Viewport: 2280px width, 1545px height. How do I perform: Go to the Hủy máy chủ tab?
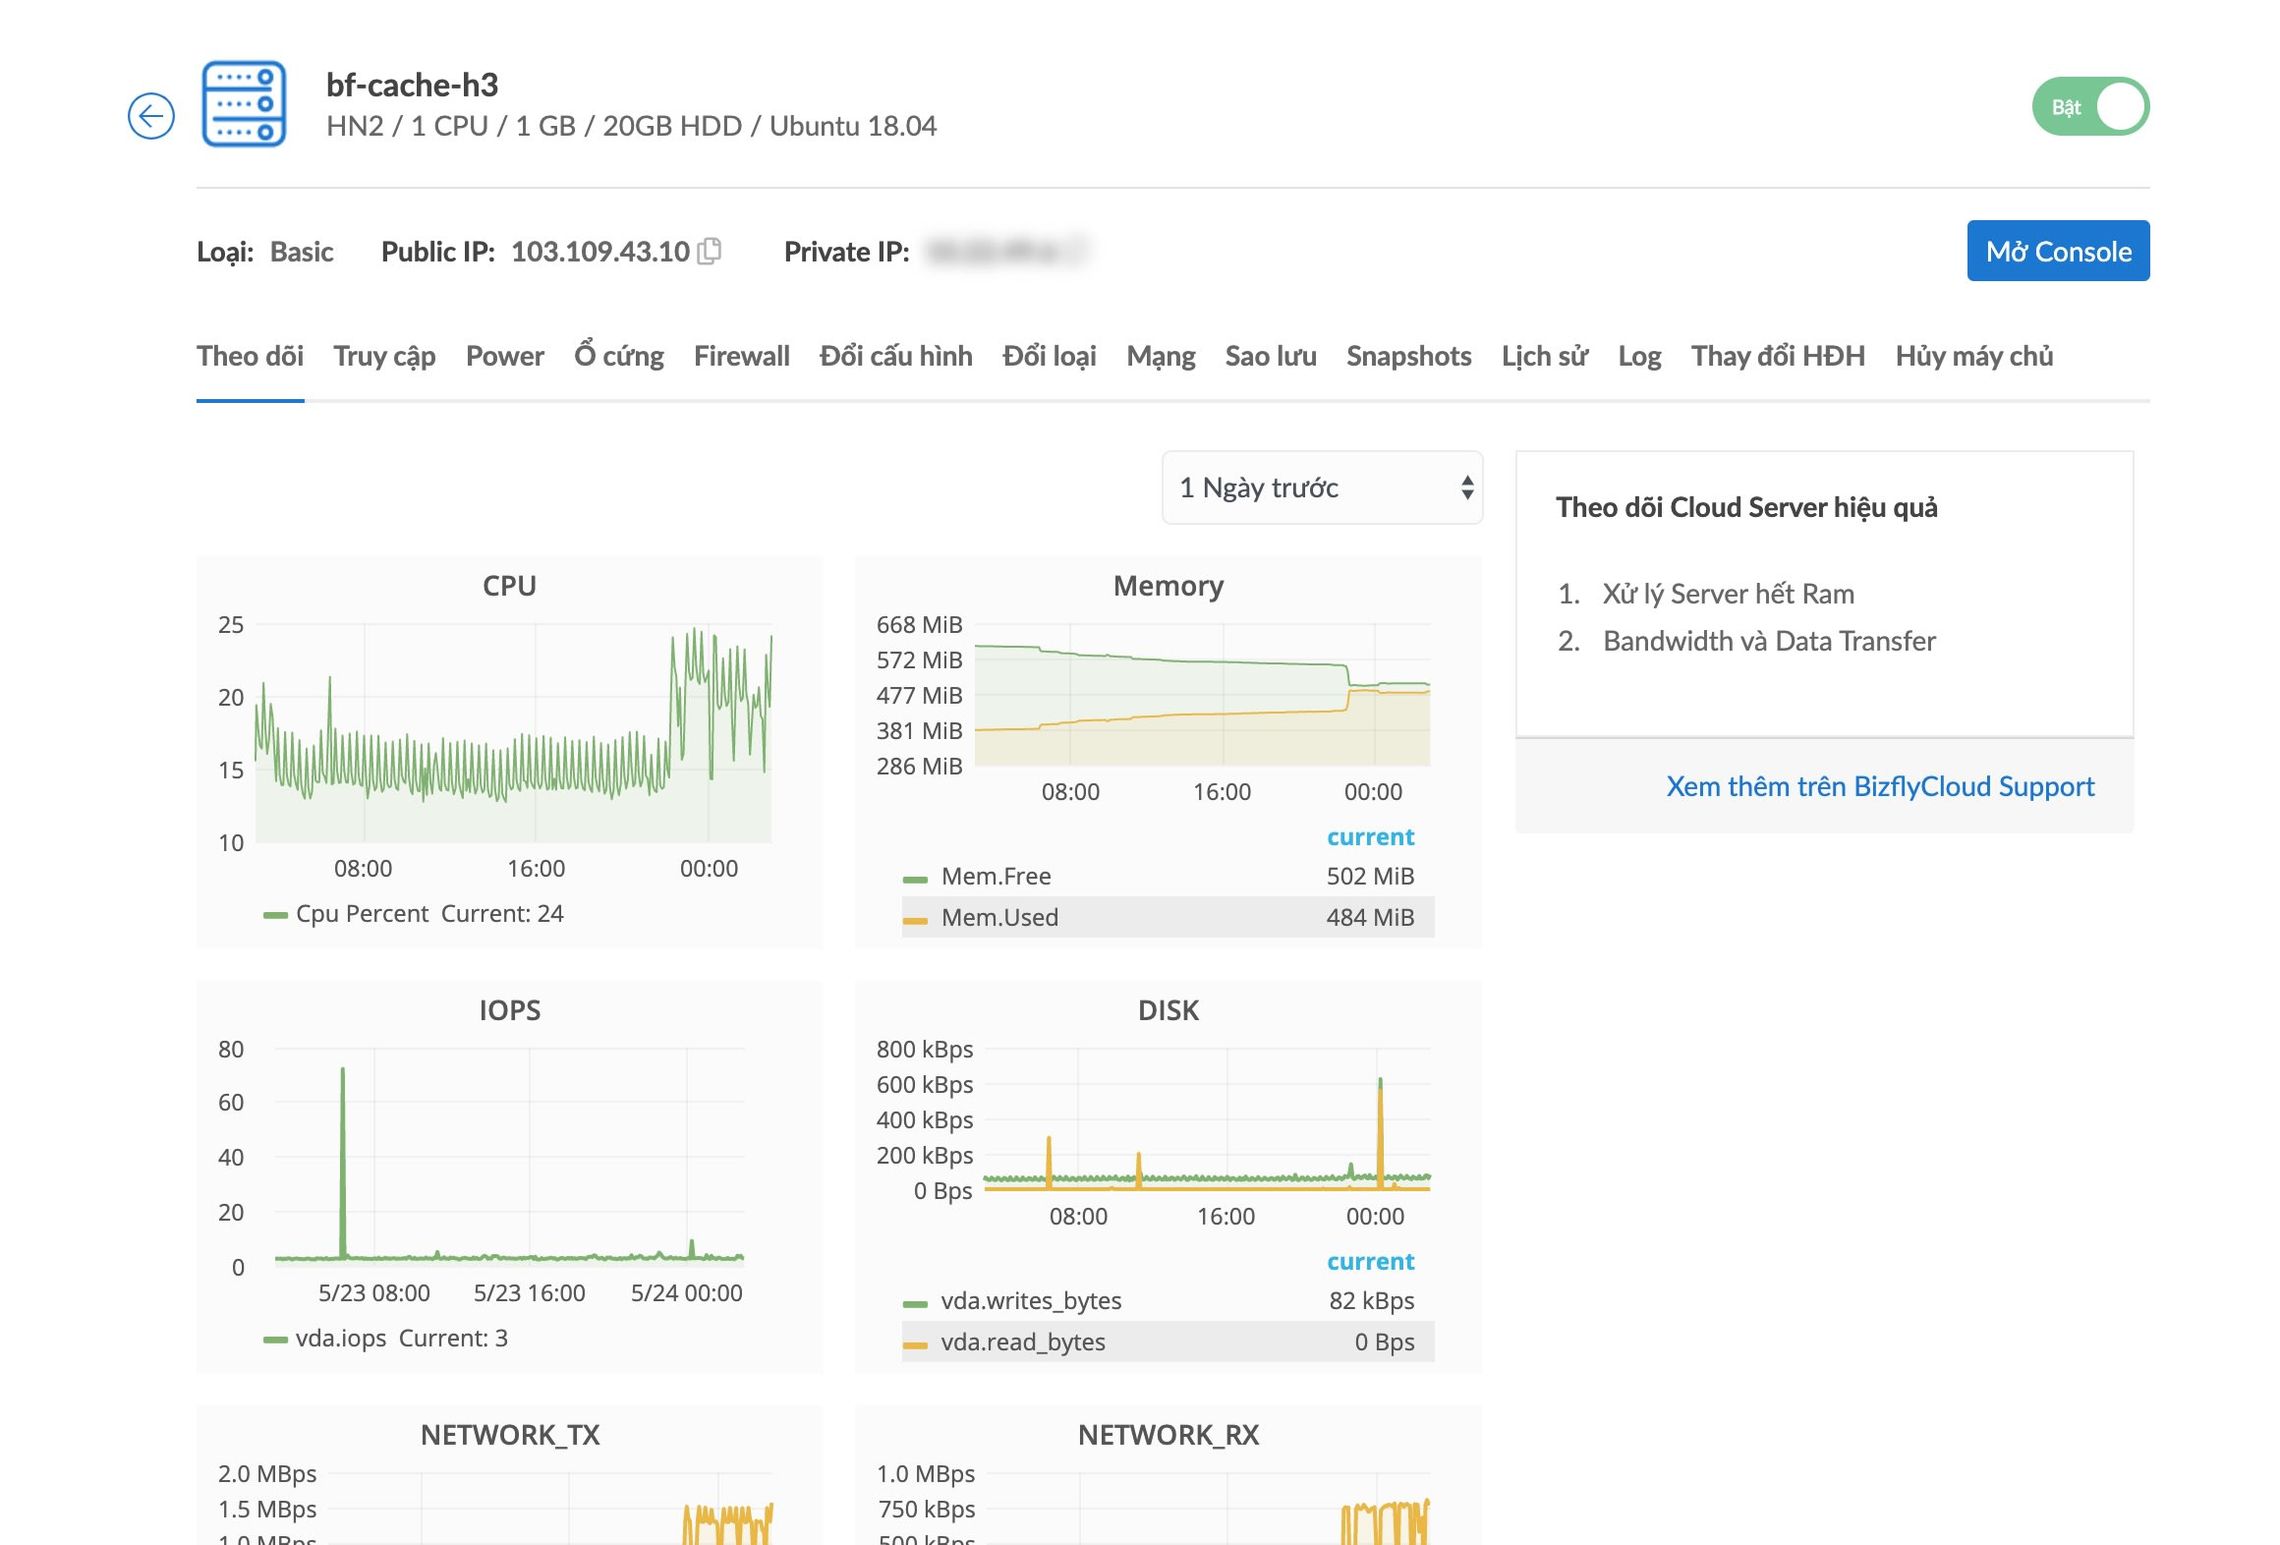click(x=1974, y=356)
